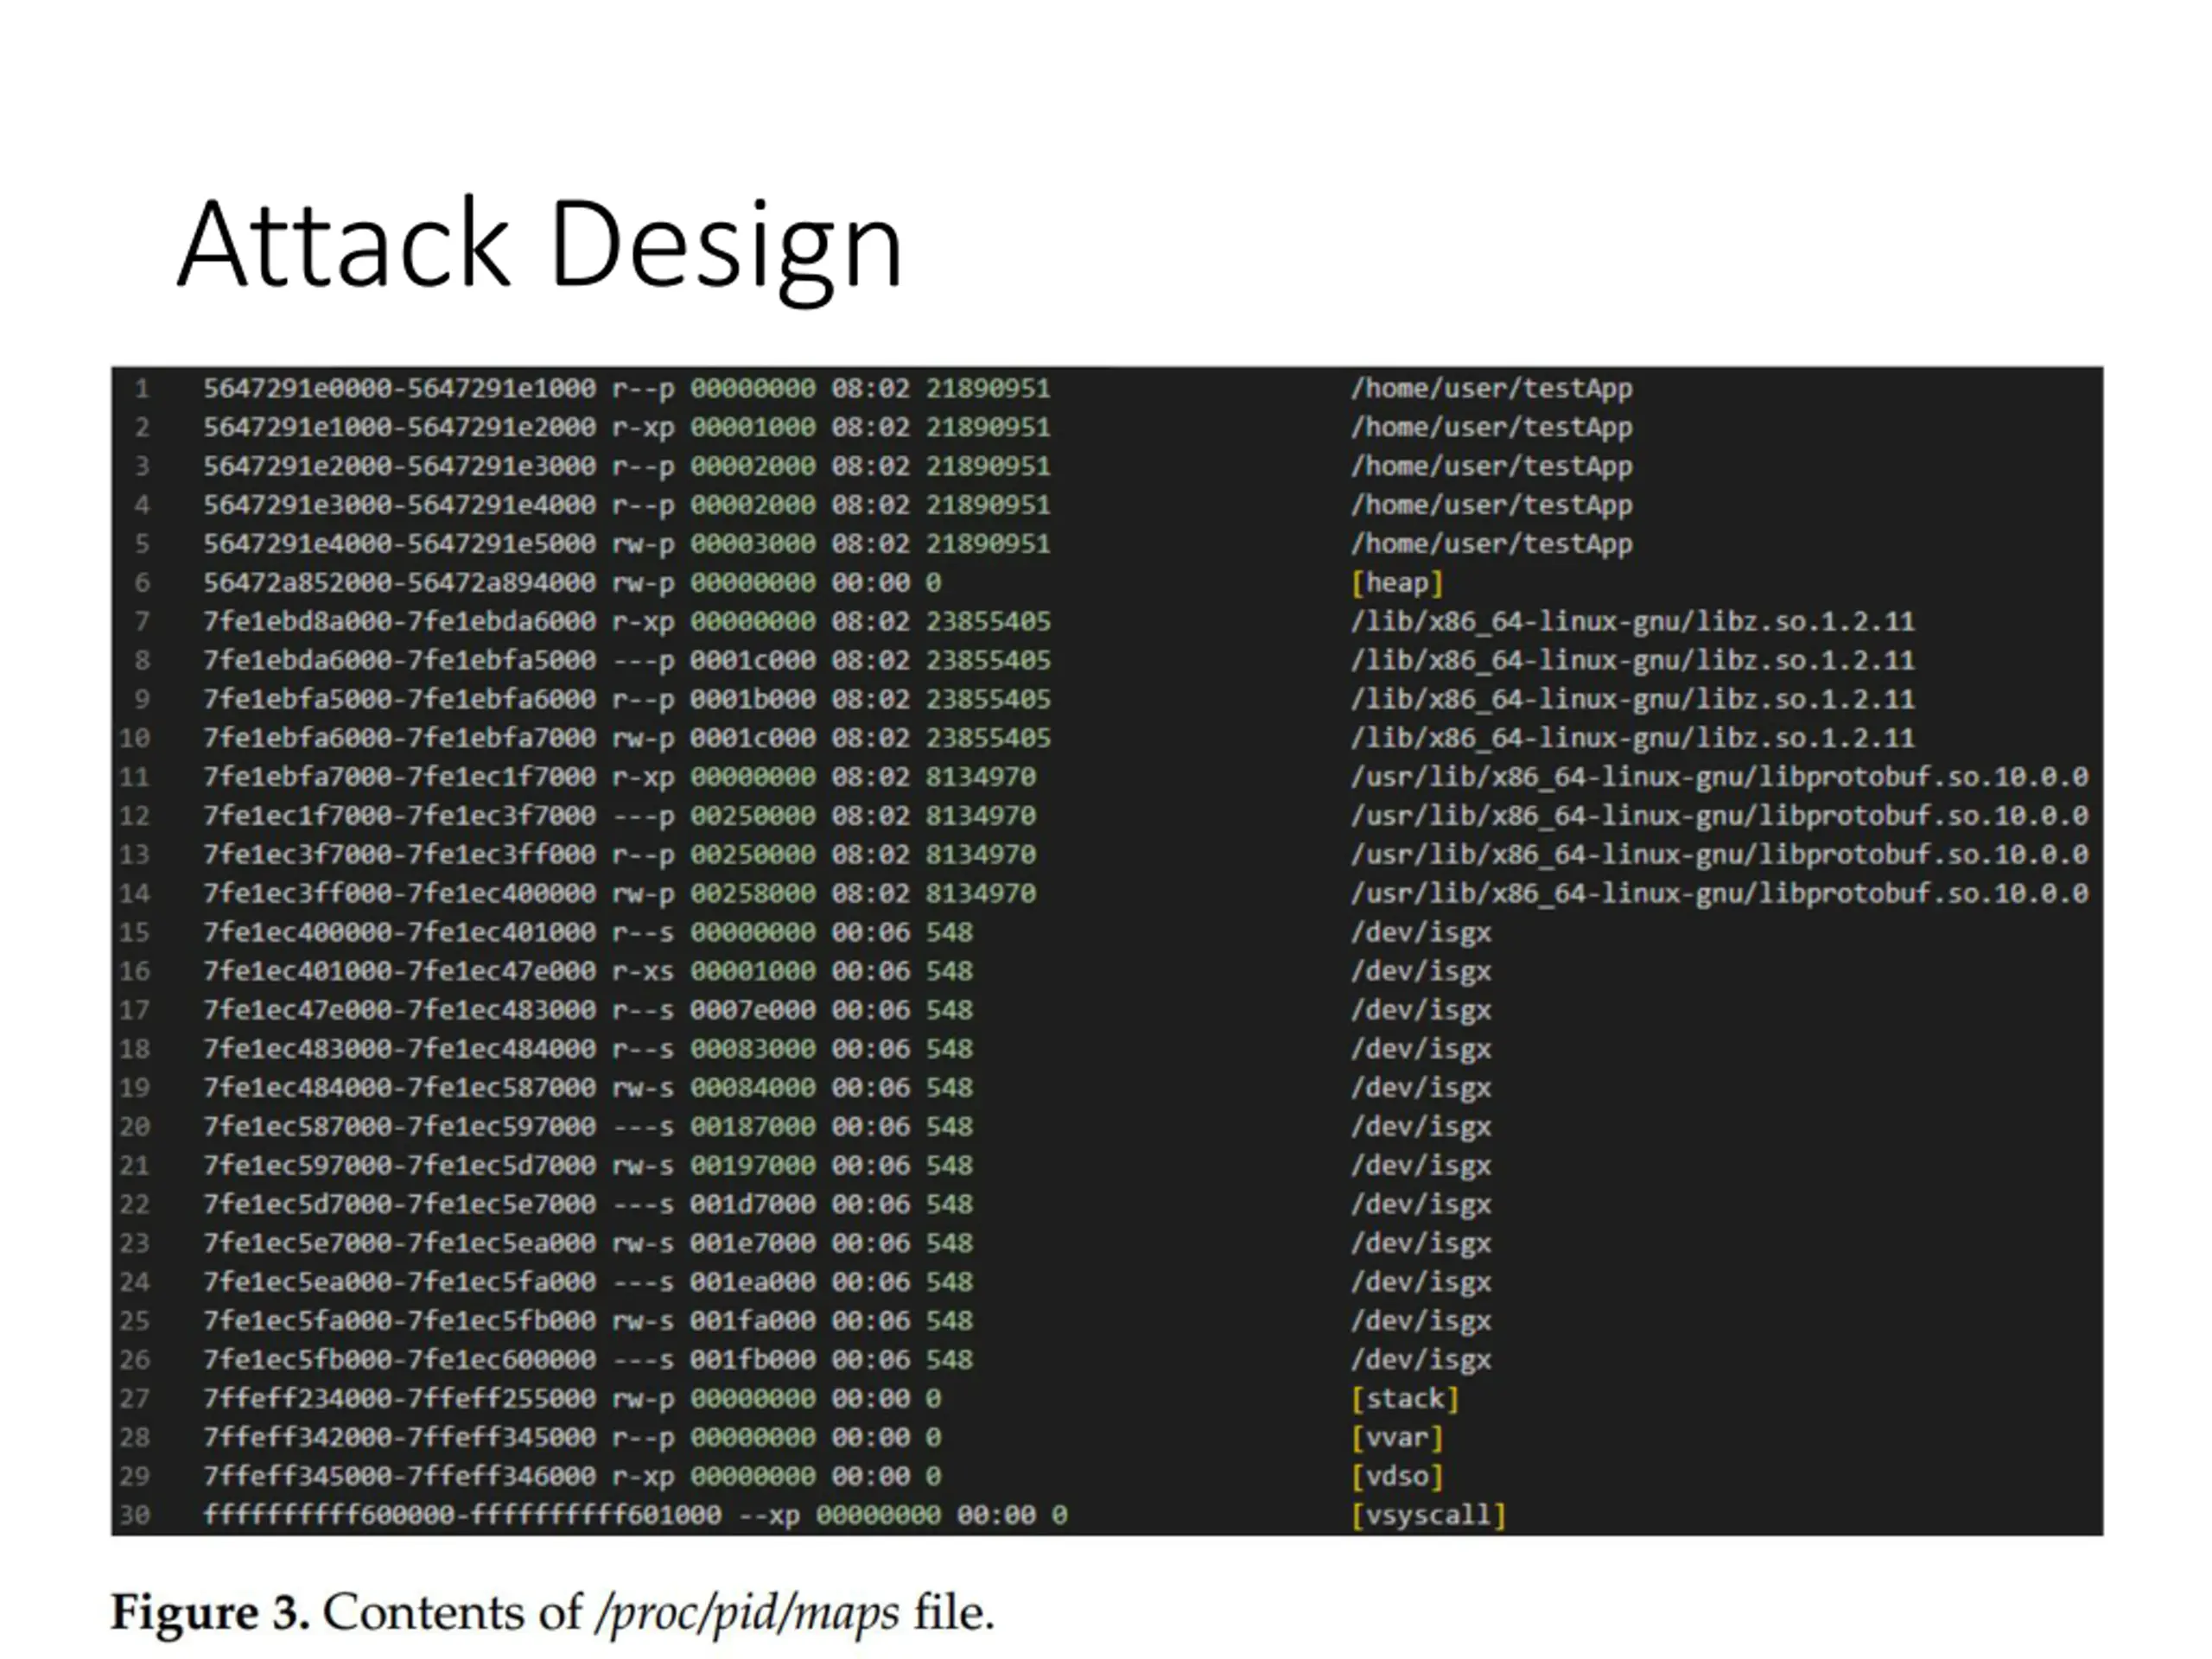Select address 7ffeff345000-7ffeff346000

(400, 1476)
